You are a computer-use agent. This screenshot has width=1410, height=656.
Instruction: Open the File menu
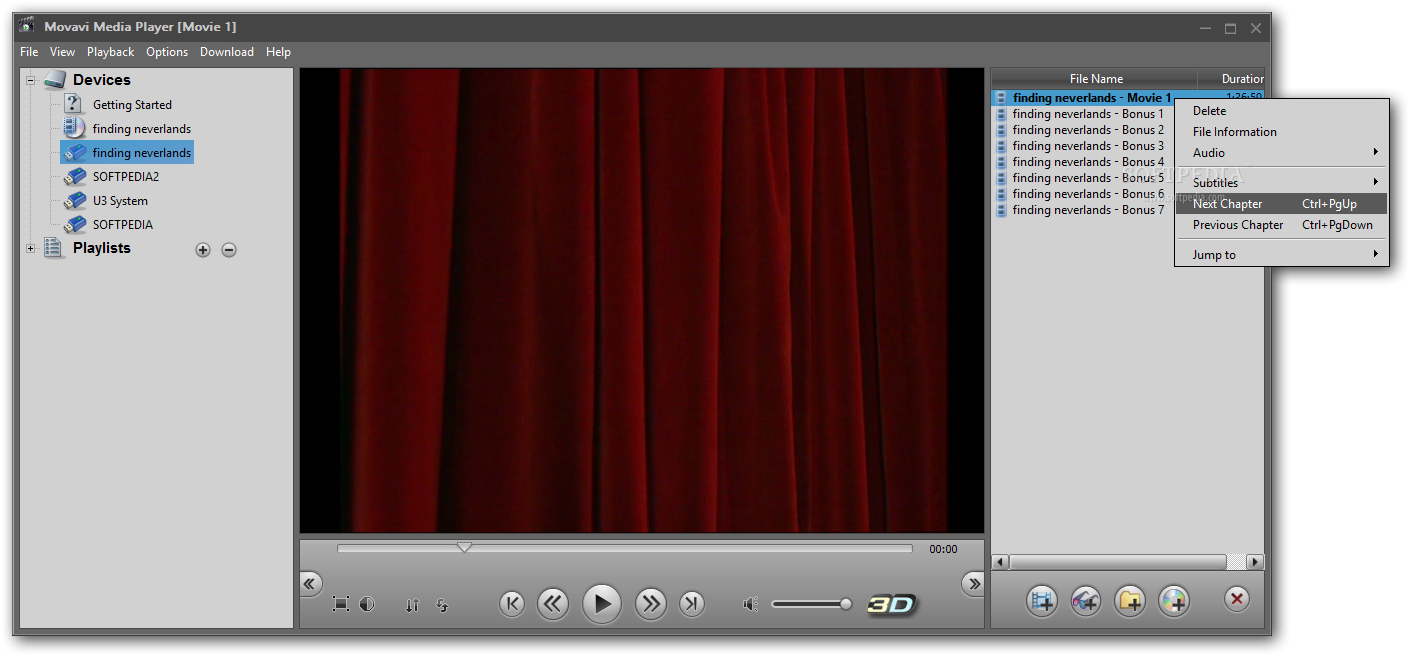29,52
